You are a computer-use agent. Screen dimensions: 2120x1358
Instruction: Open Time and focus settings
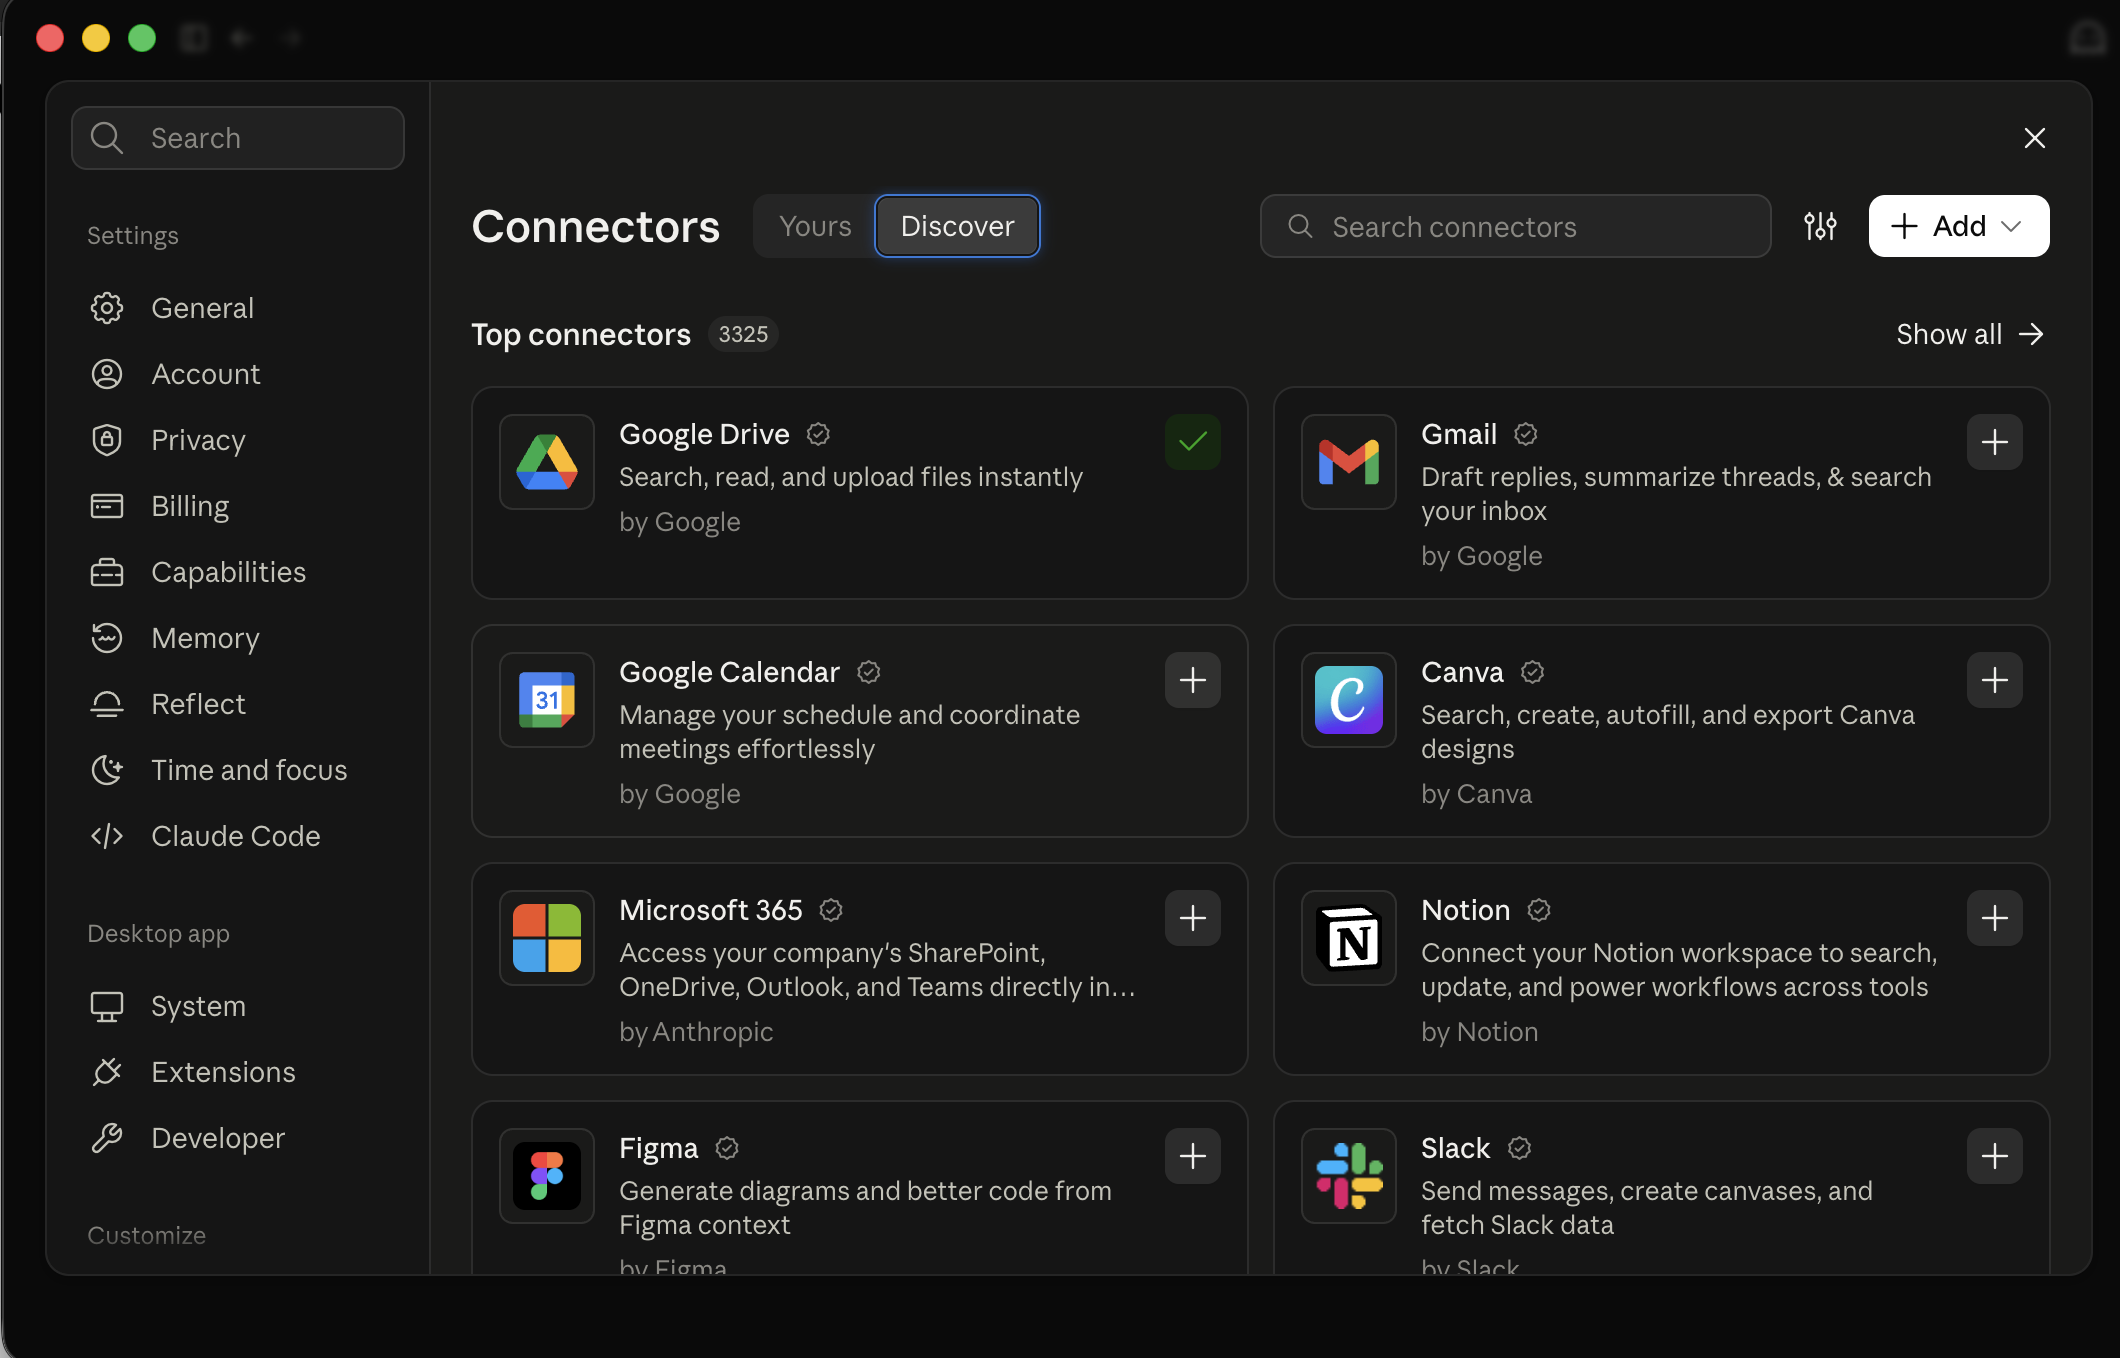point(238,770)
